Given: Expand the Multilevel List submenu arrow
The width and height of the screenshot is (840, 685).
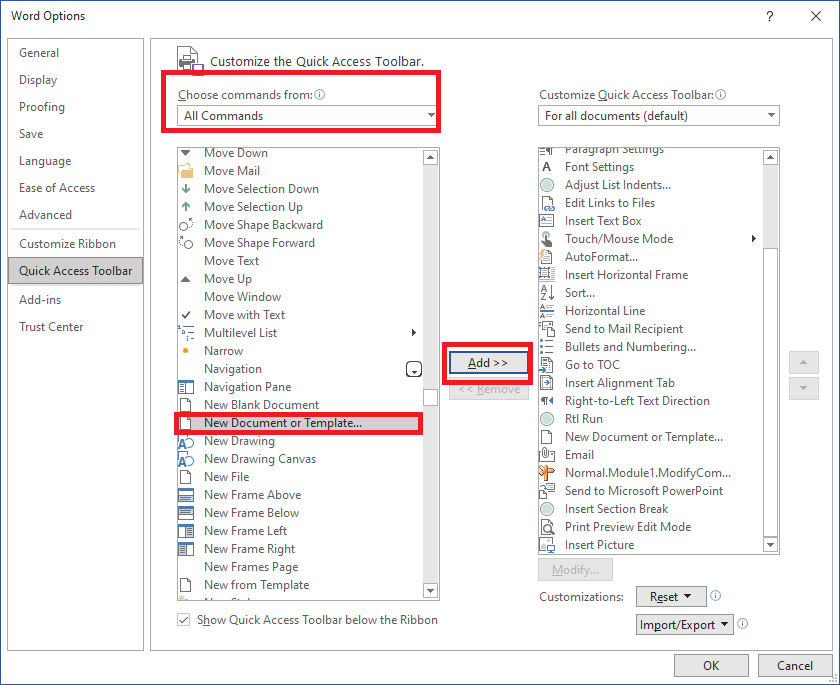Looking at the screenshot, I should point(414,333).
